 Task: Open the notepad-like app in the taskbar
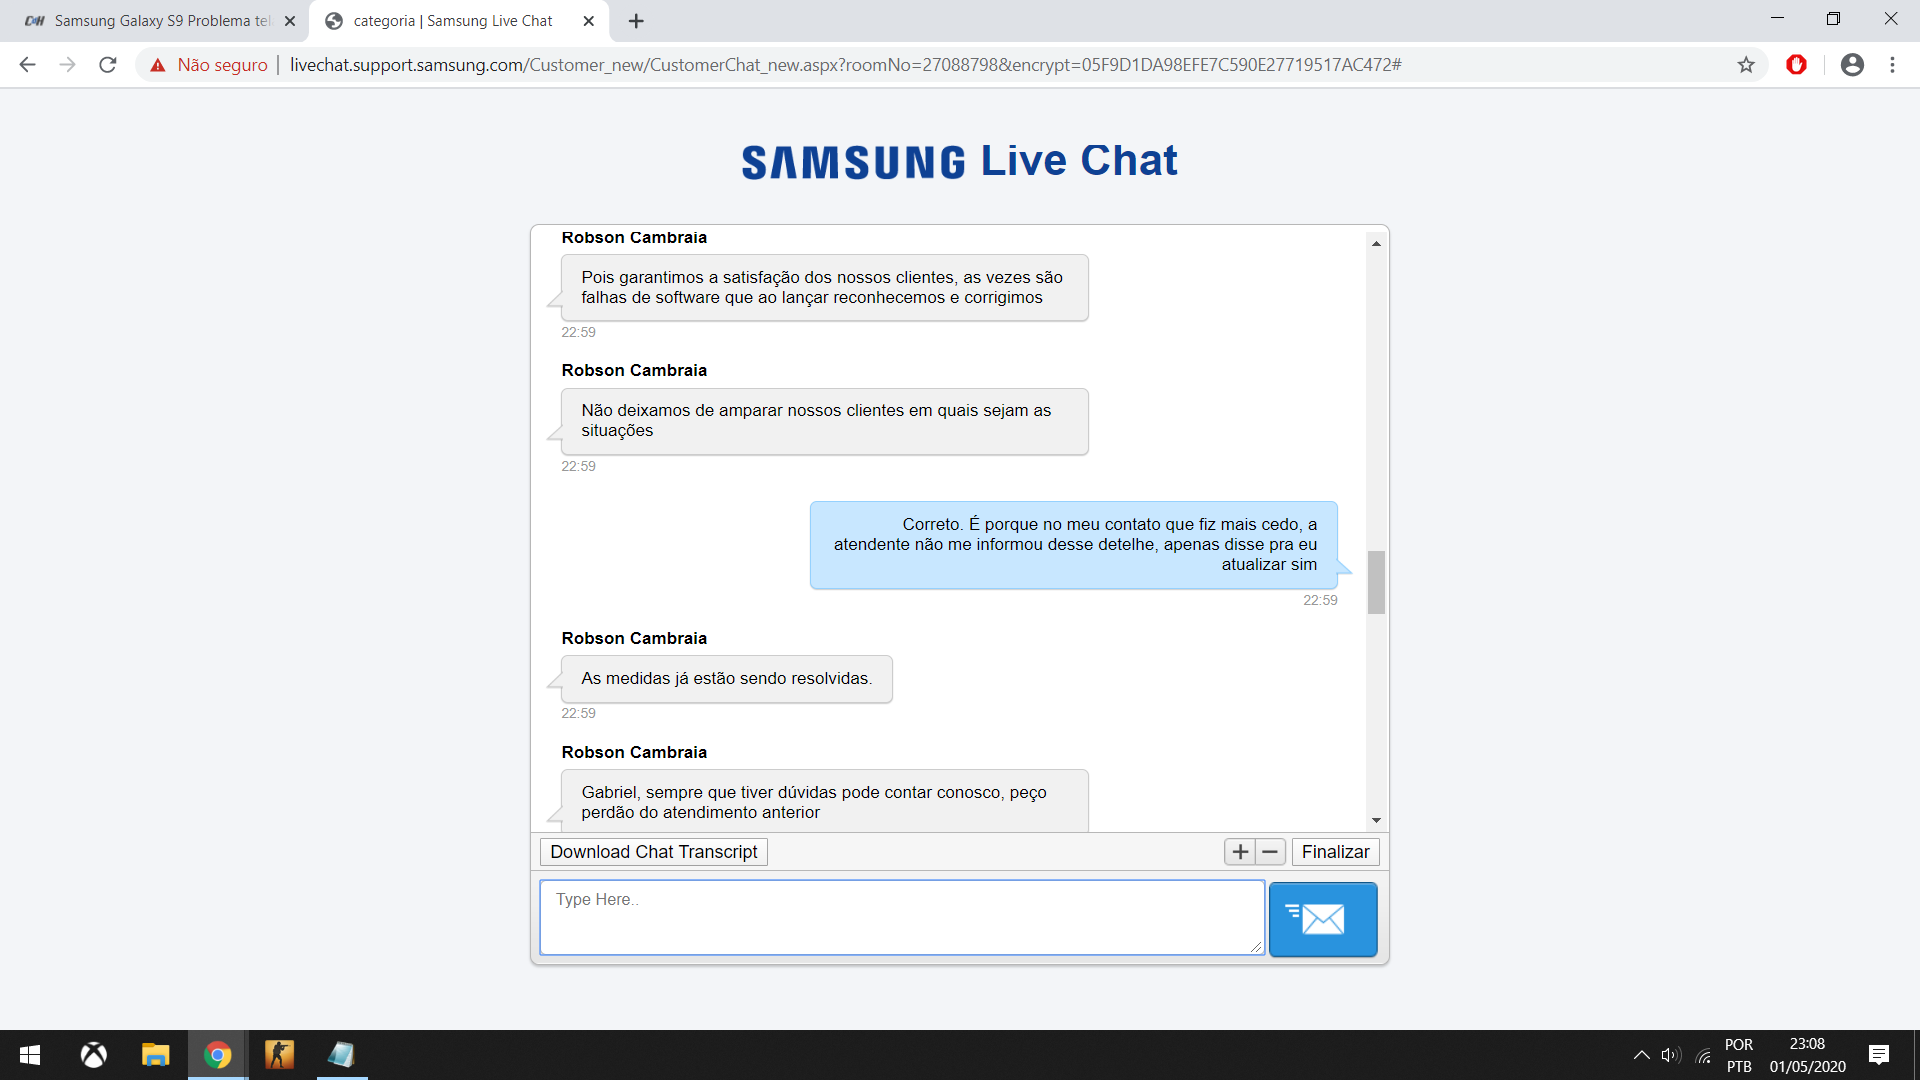tap(341, 1055)
